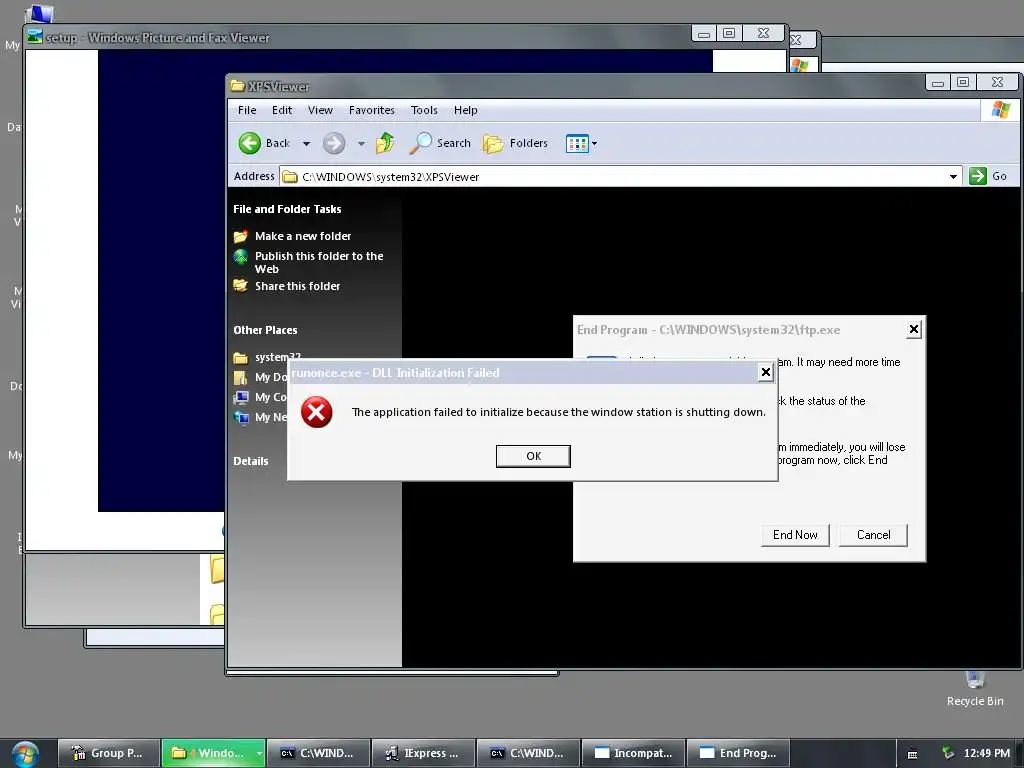Close the runonce.exe DLL Initialization Failed dialog

click(x=765, y=372)
